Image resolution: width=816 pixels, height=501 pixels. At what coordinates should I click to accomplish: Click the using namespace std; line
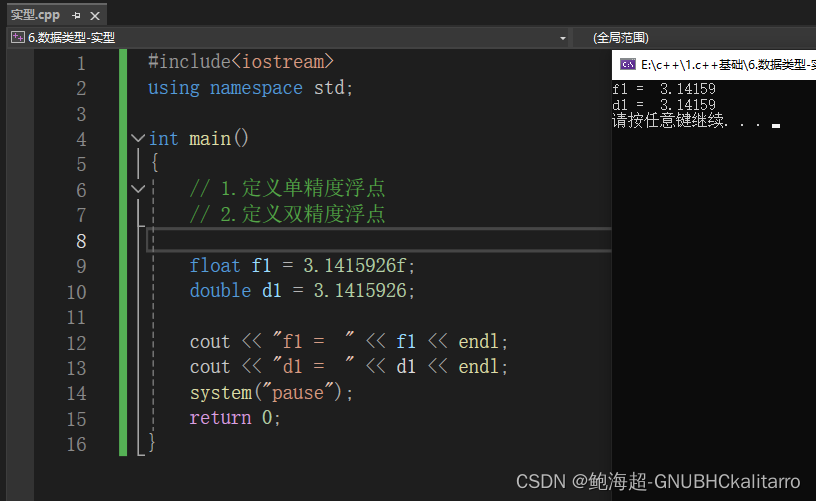(x=250, y=88)
